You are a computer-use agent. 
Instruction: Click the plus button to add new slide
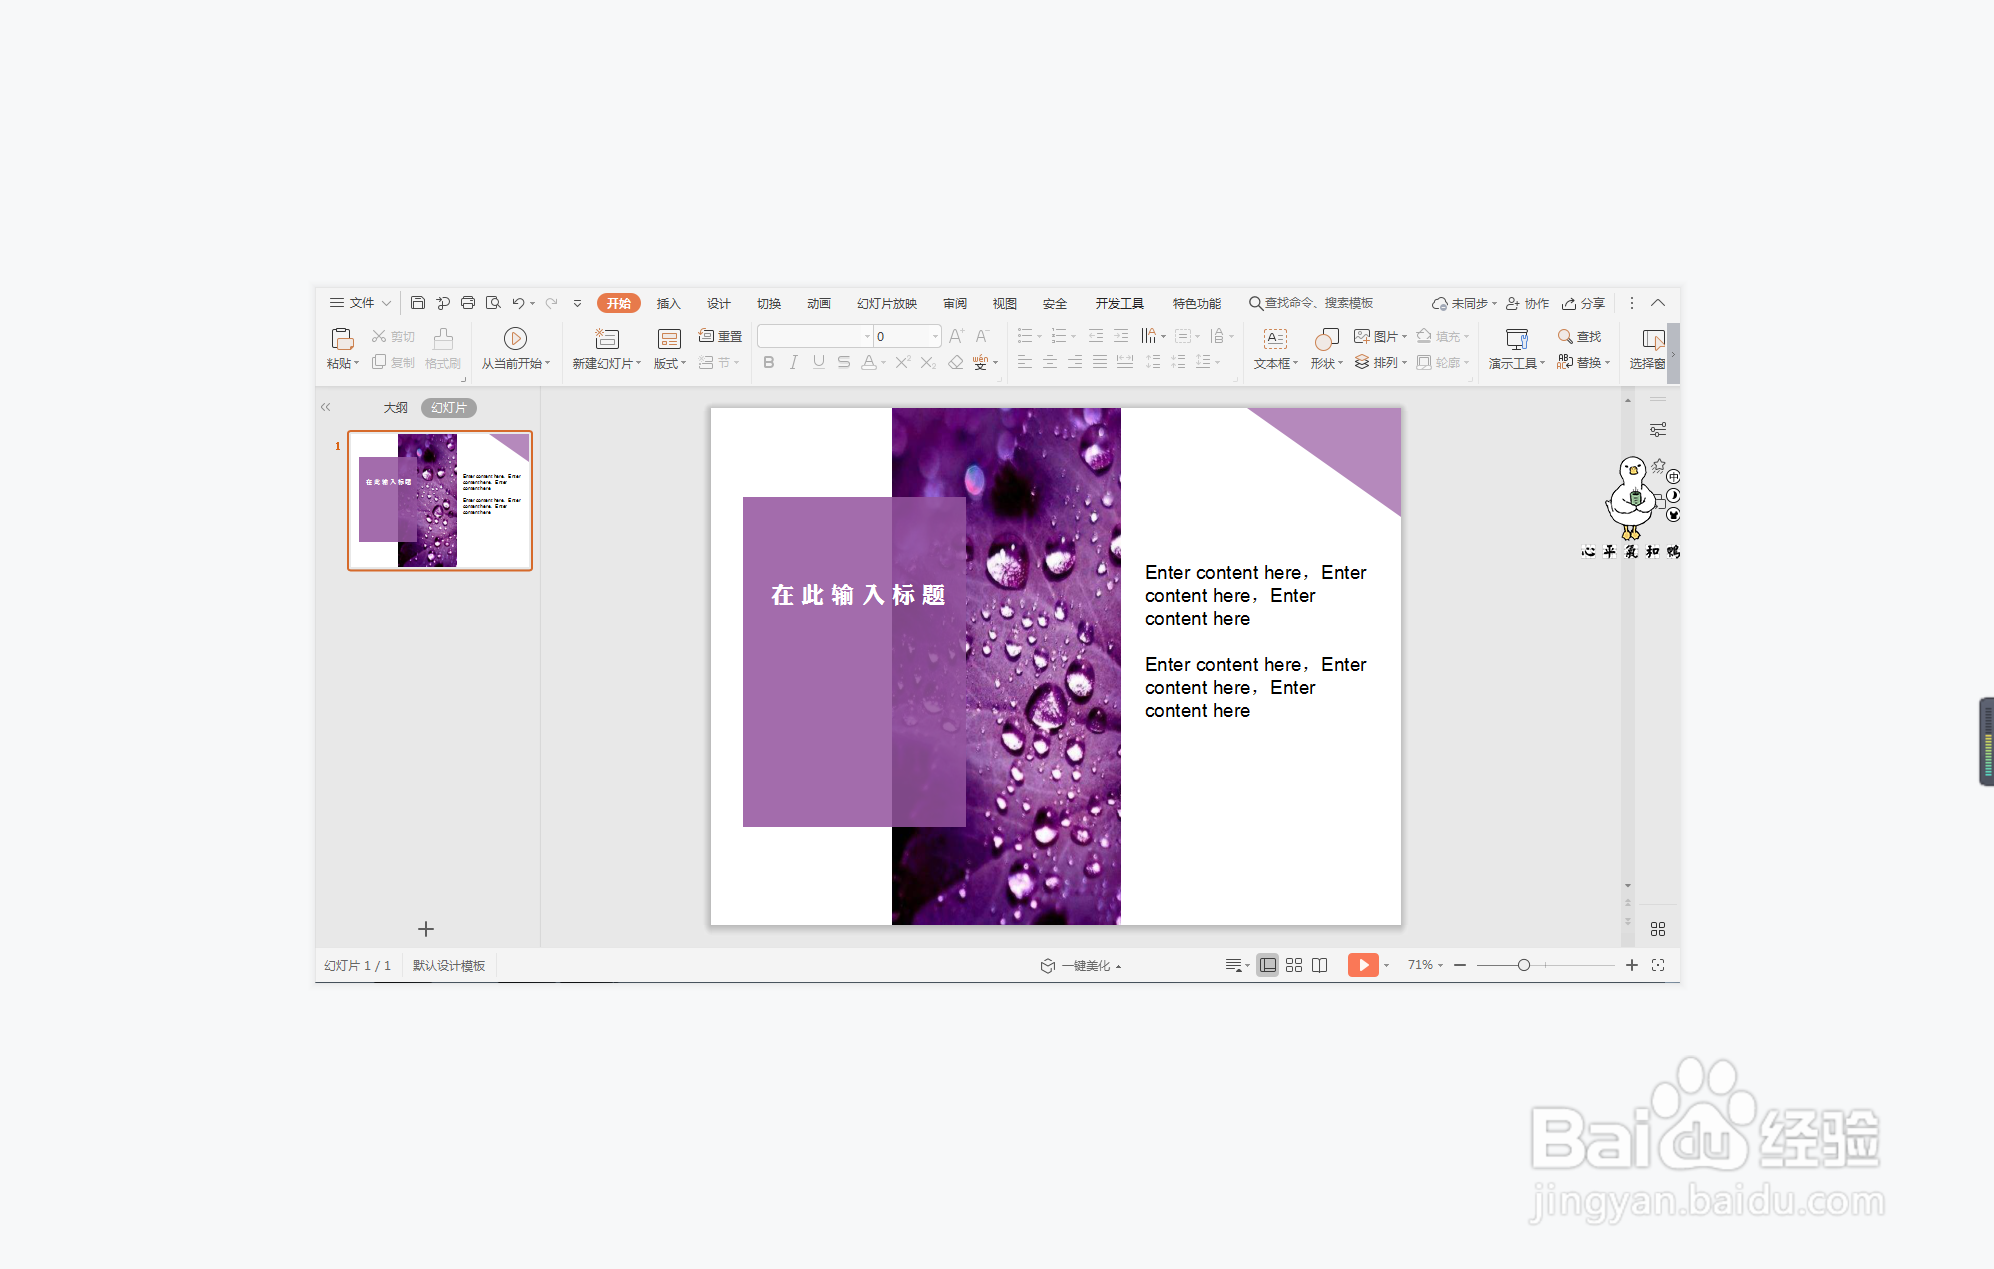click(426, 929)
